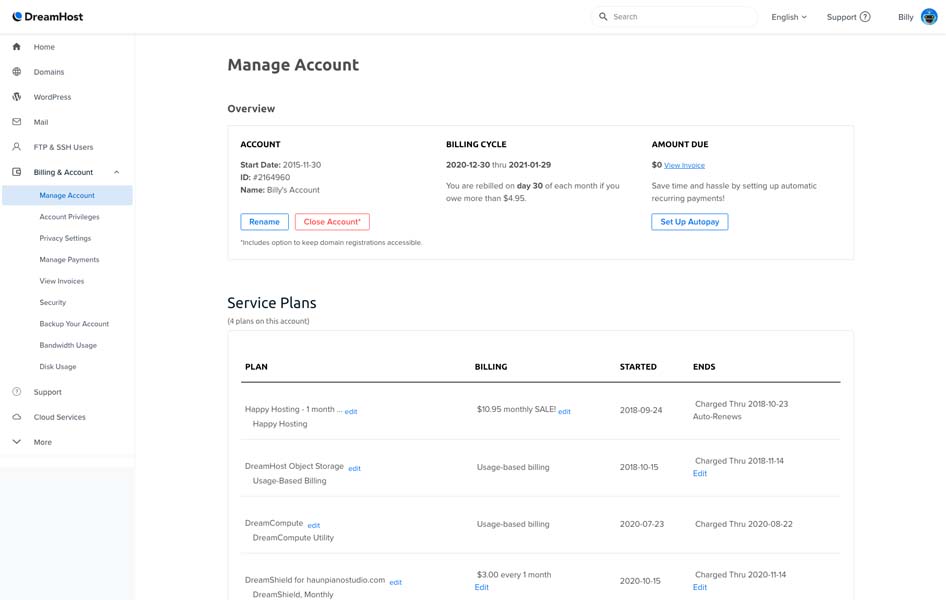Click the Support question mark icon in sidebar
Image resolution: width=946 pixels, height=600 pixels.
(x=17, y=392)
